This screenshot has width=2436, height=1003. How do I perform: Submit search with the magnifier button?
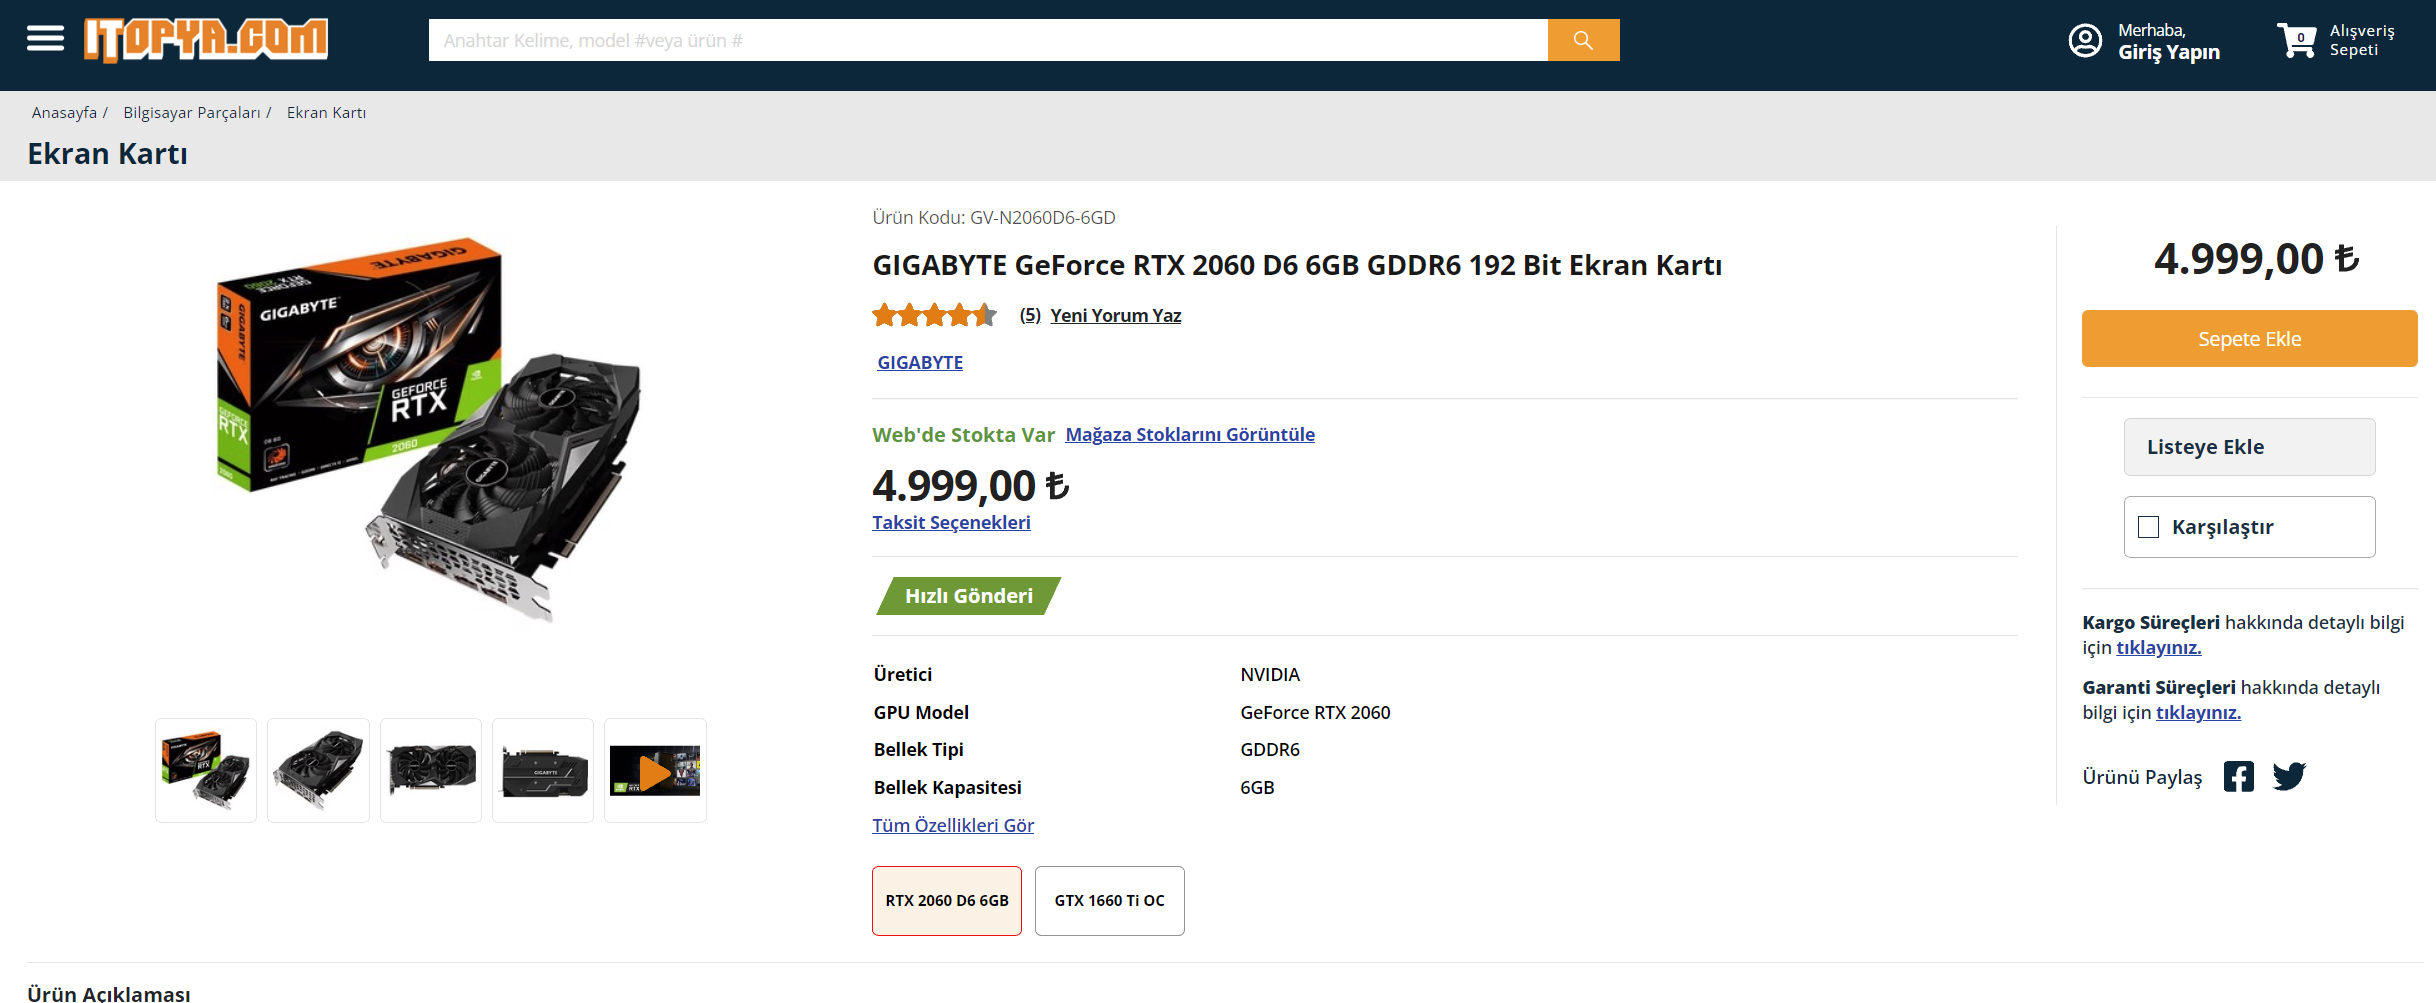pos(1583,40)
